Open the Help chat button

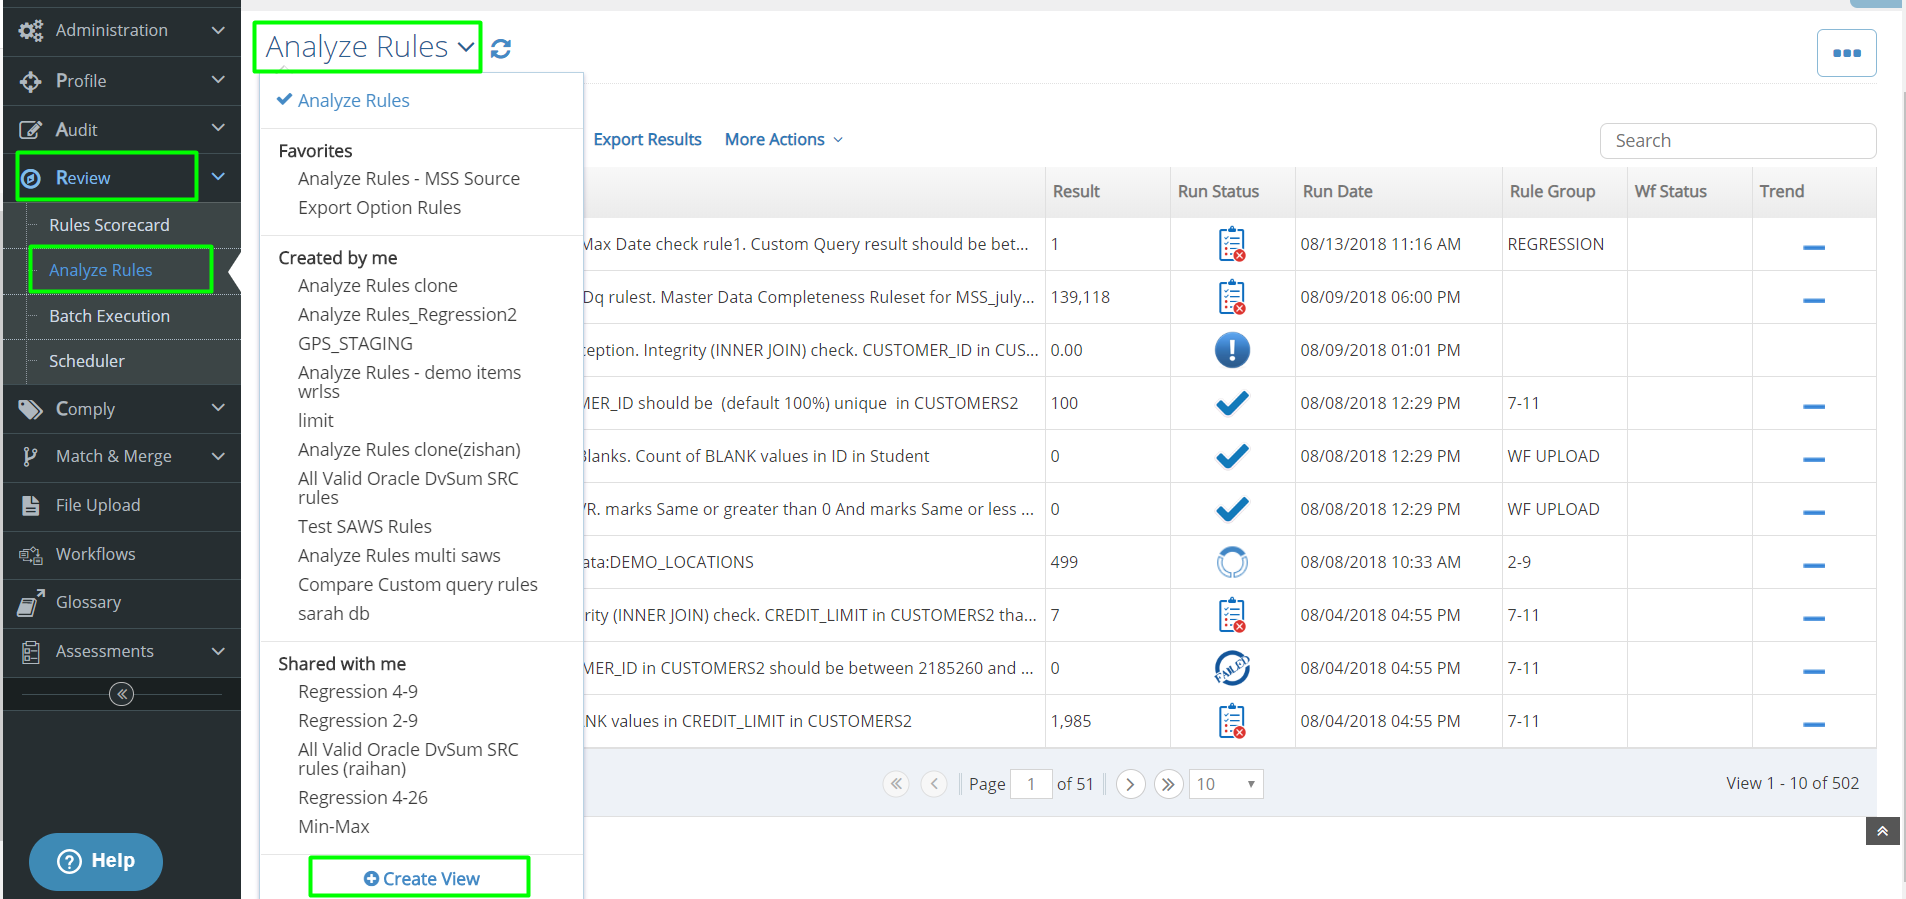96,861
